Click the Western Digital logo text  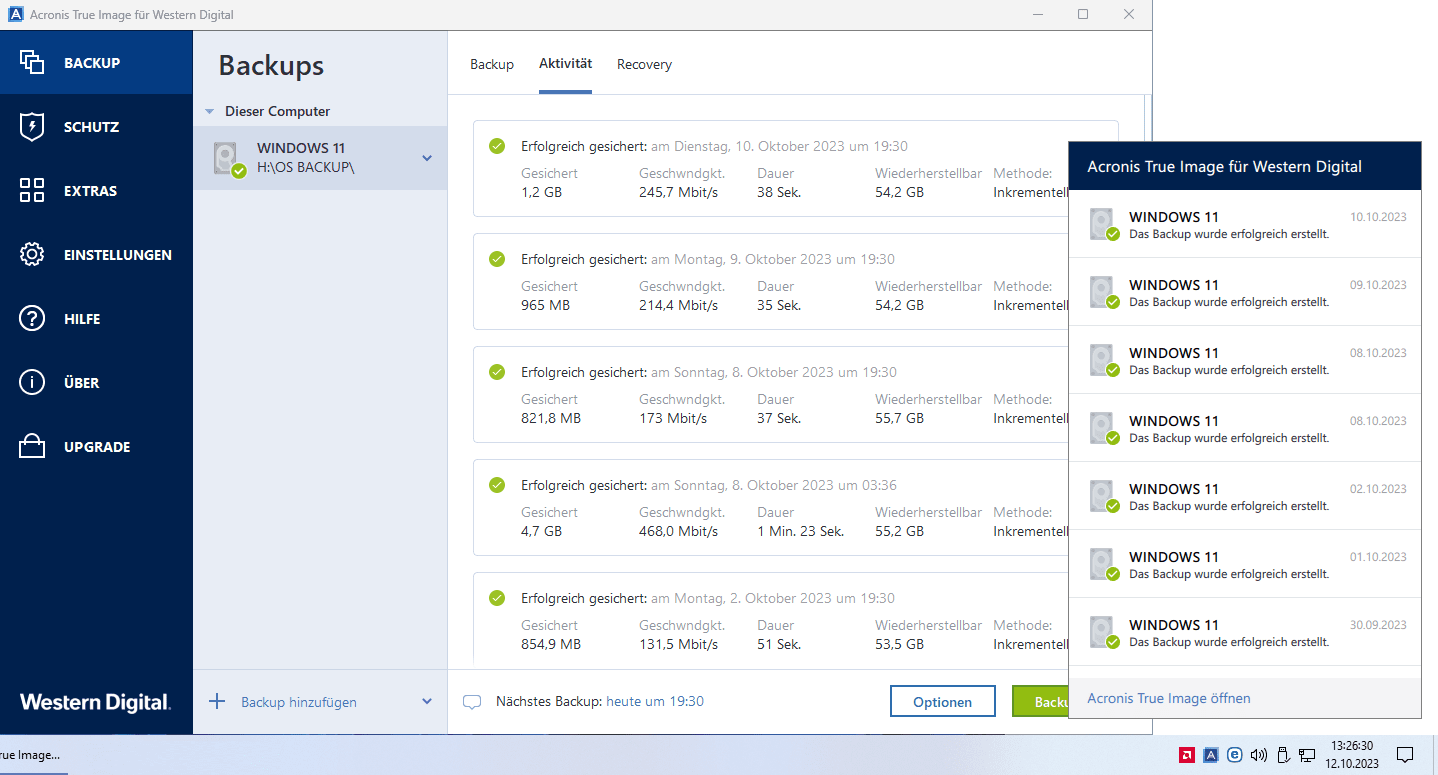pyautogui.click(x=95, y=702)
